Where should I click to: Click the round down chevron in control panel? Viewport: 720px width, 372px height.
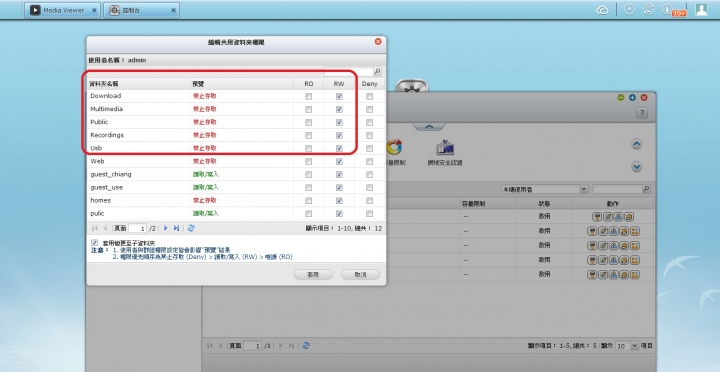pos(636,167)
